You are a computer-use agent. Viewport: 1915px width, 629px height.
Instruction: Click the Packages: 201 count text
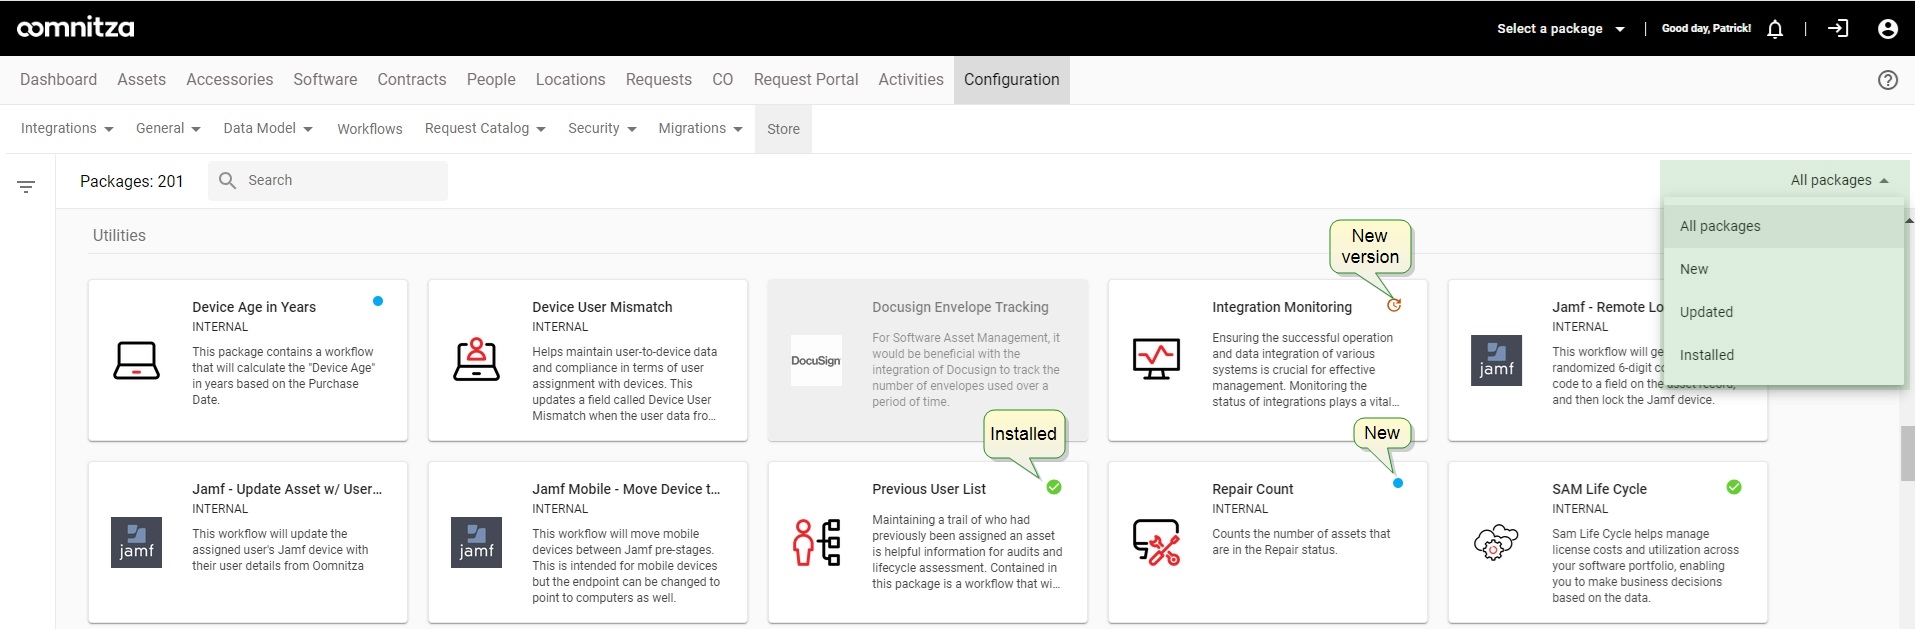[x=132, y=181]
